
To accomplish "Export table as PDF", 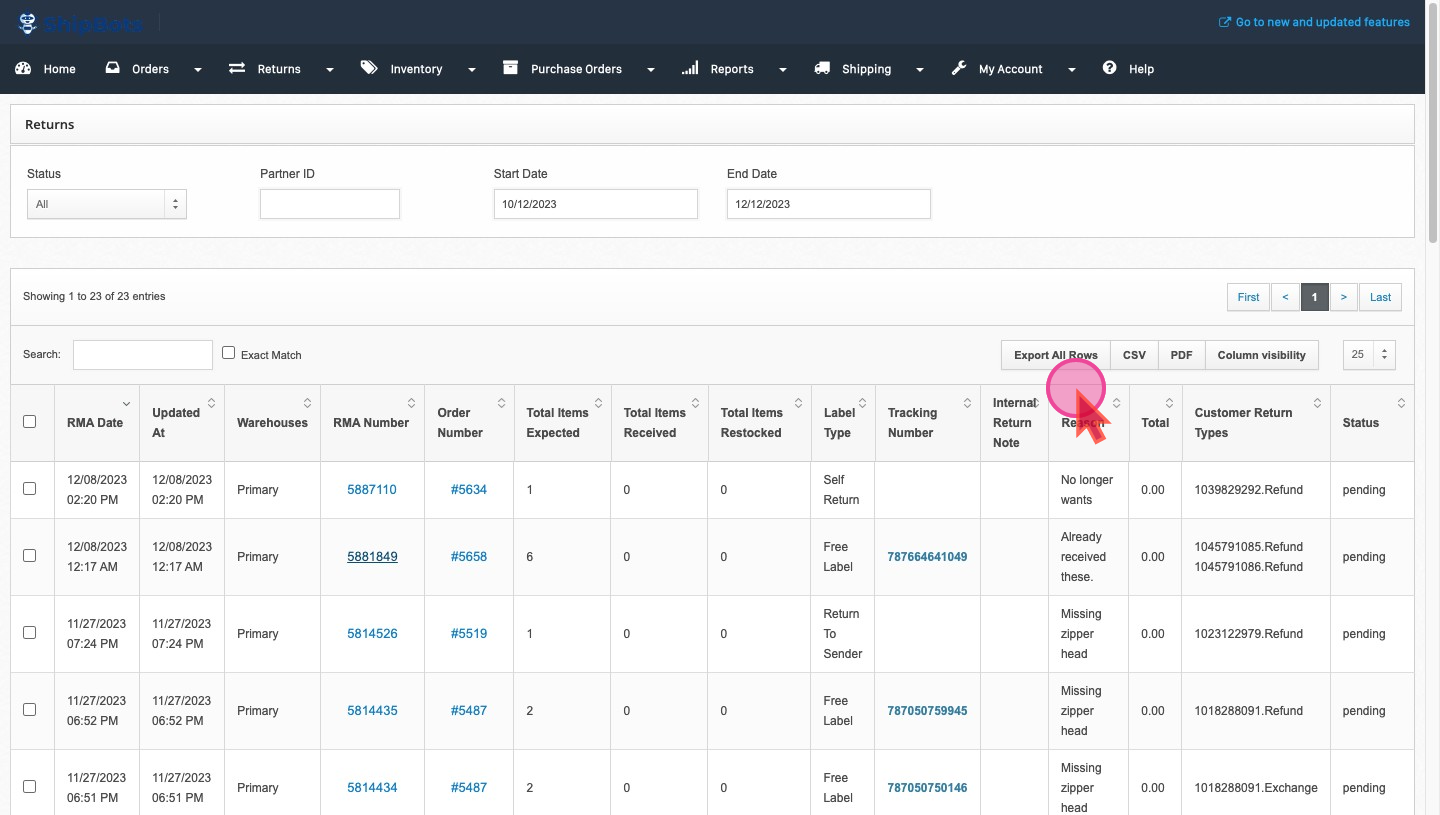I will (x=1181, y=355).
